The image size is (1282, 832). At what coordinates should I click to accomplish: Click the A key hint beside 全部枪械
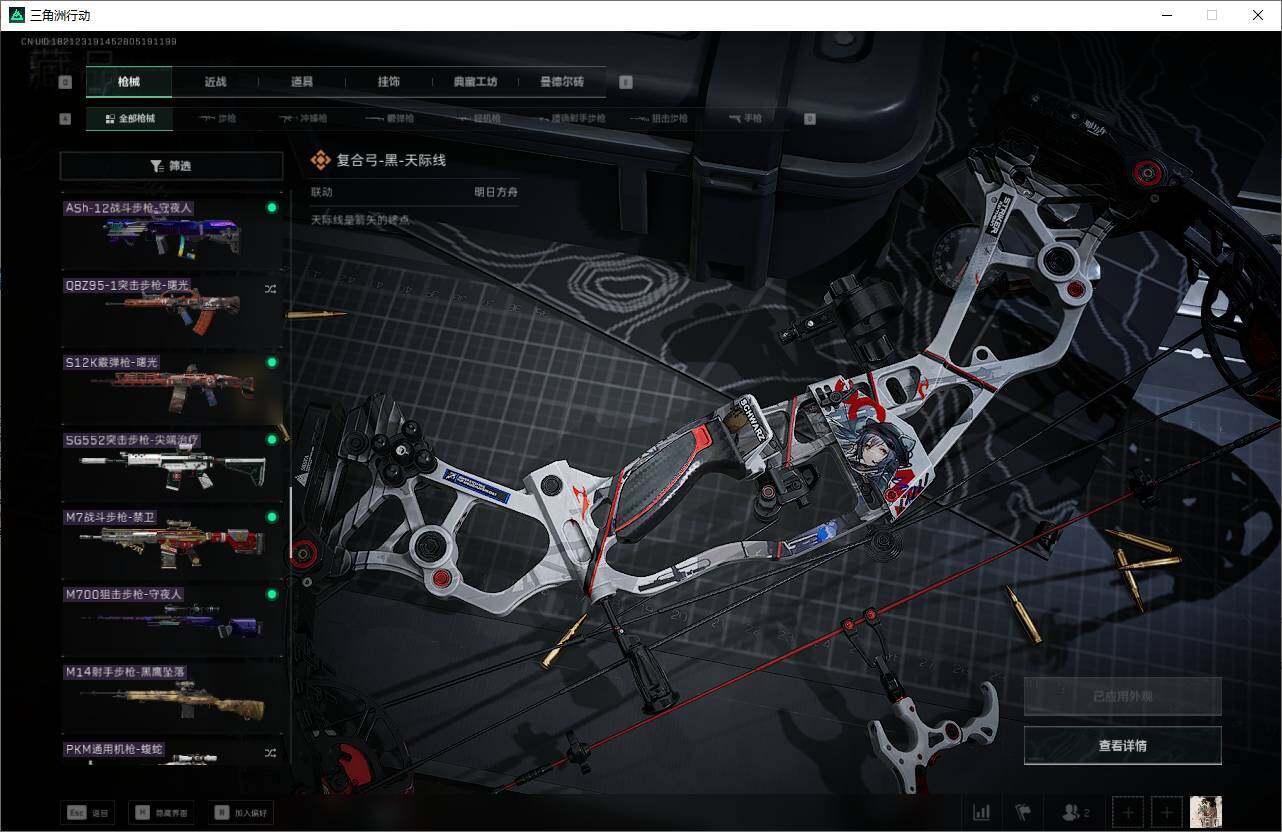[x=66, y=119]
